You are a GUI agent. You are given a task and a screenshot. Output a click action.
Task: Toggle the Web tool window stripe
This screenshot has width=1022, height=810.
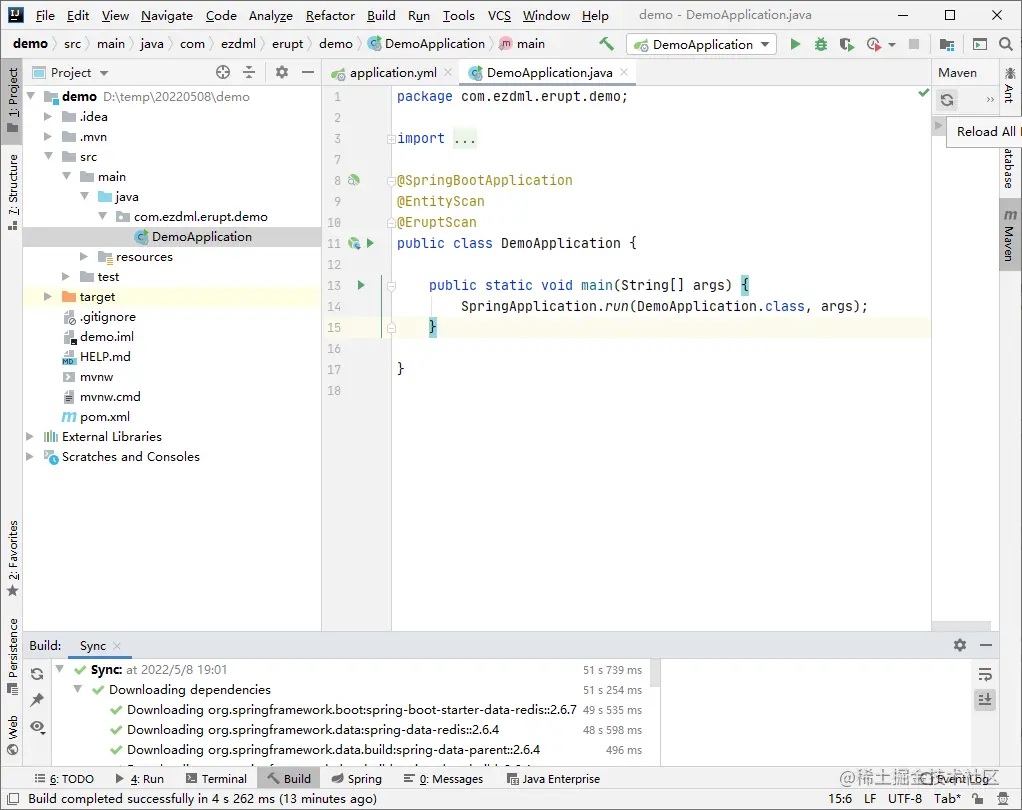pyautogui.click(x=12, y=735)
